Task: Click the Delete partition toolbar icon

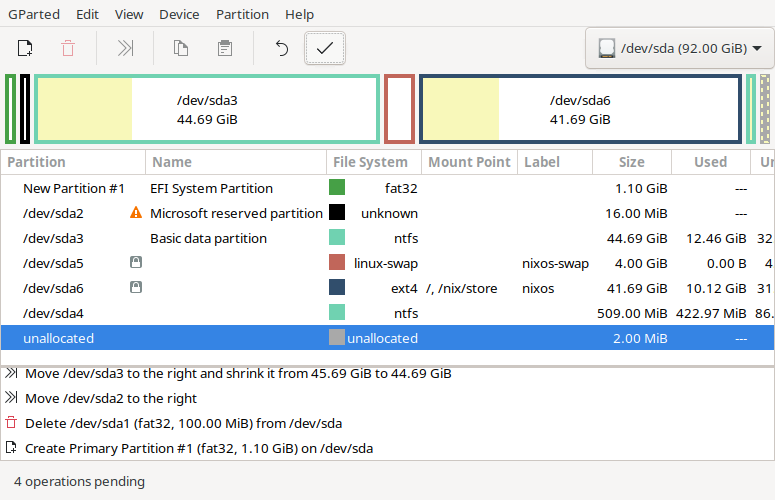Action: tap(68, 48)
